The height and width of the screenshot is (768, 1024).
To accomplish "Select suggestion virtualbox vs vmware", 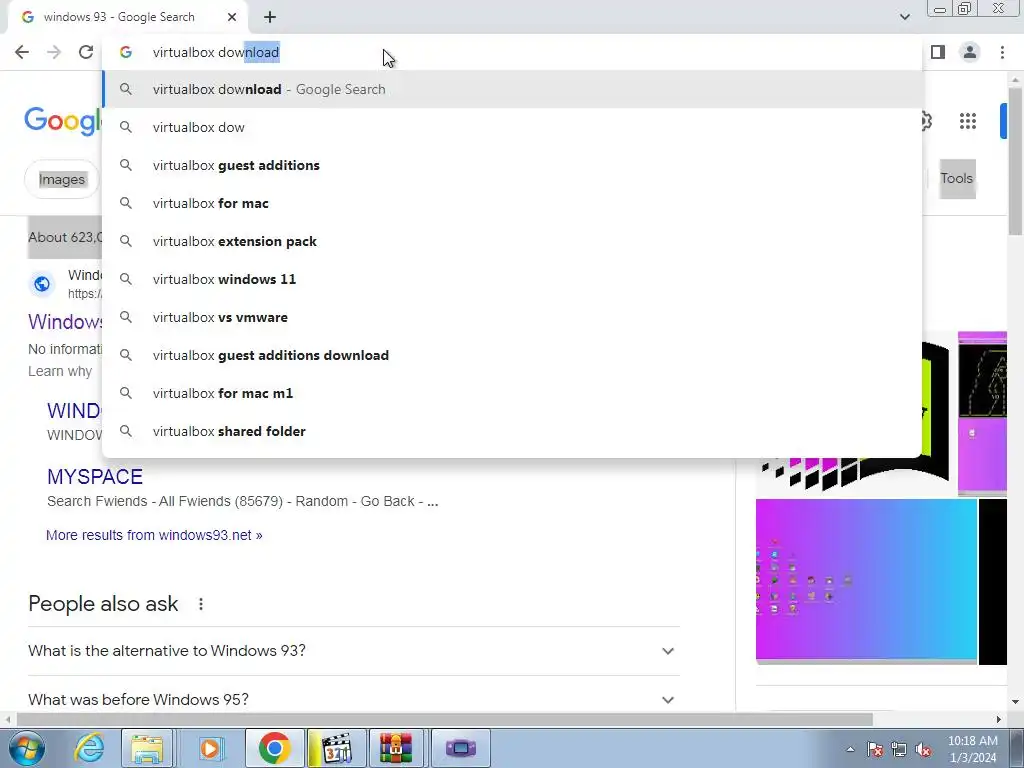I will coord(513,317).
